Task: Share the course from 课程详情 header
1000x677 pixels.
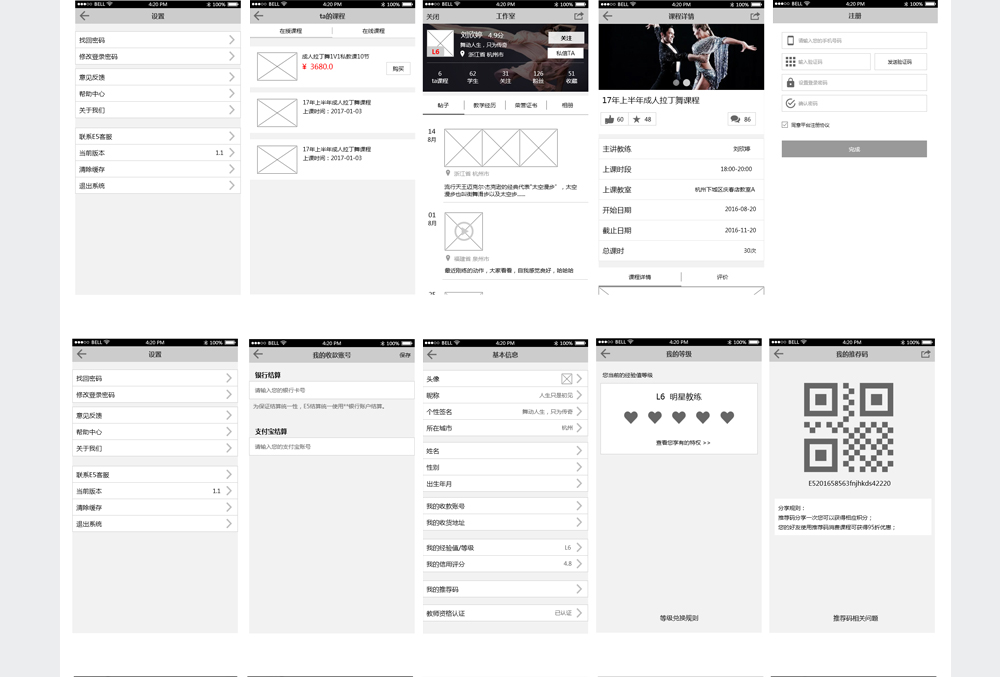Action: 754,16
